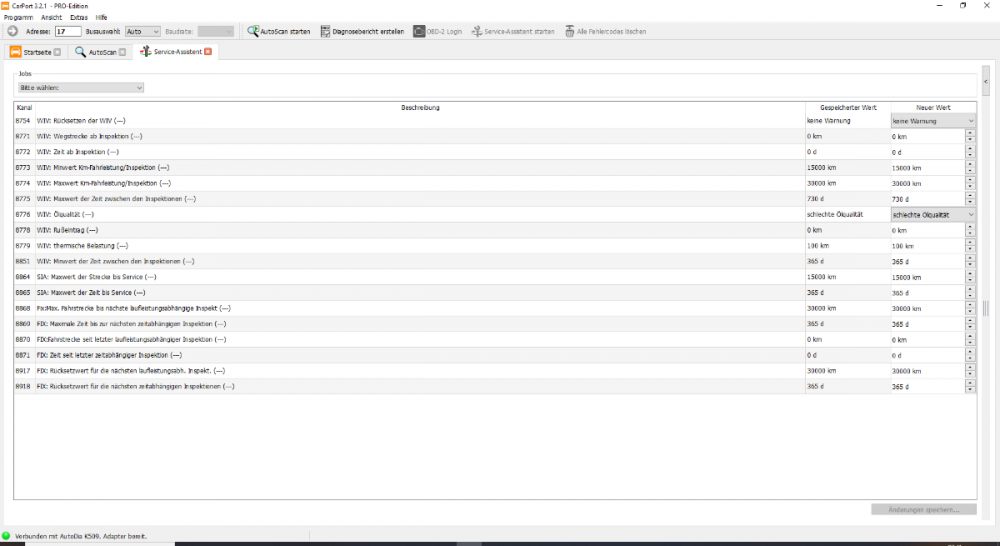Open the Programm menu

(18, 17)
